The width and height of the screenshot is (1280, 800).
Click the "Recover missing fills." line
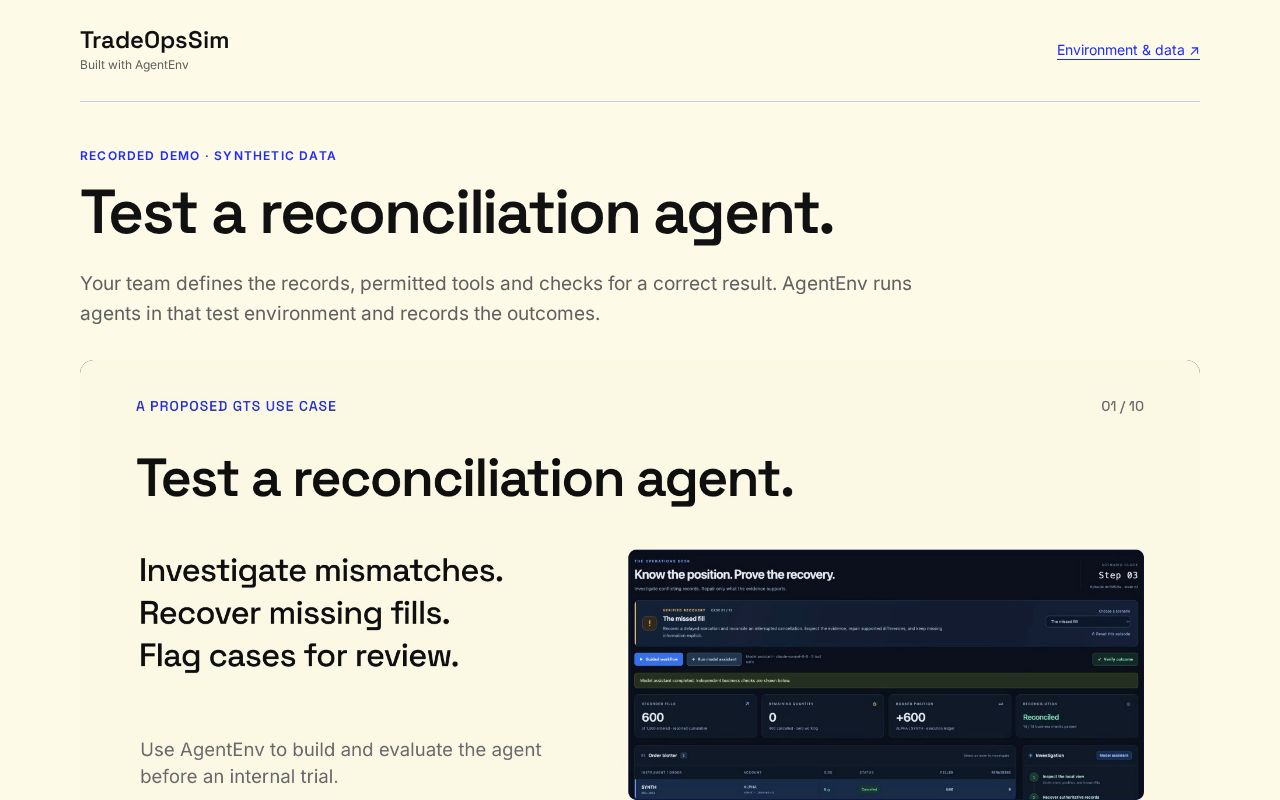pyautogui.click(x=294, y=613)
